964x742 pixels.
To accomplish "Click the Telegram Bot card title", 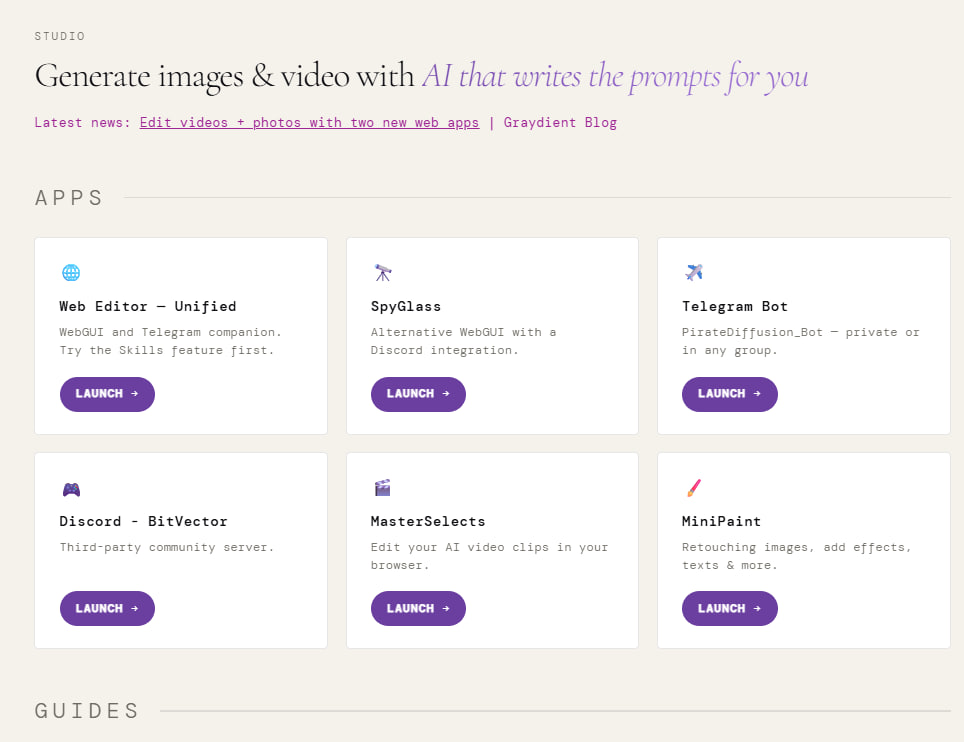I will (735, 307).
